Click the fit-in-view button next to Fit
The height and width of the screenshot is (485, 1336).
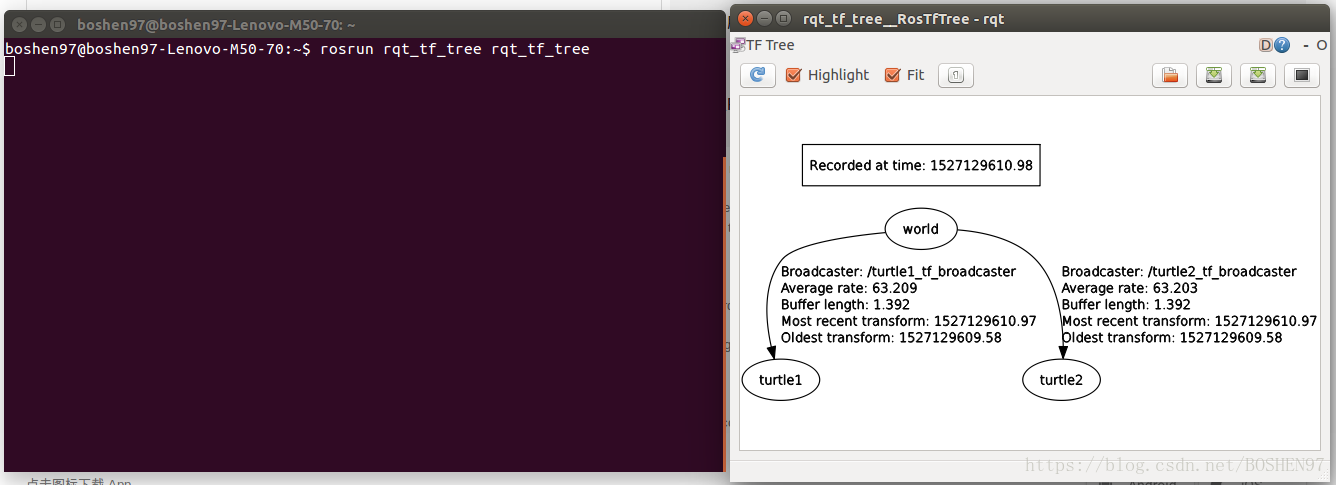[x=955, y=75]
